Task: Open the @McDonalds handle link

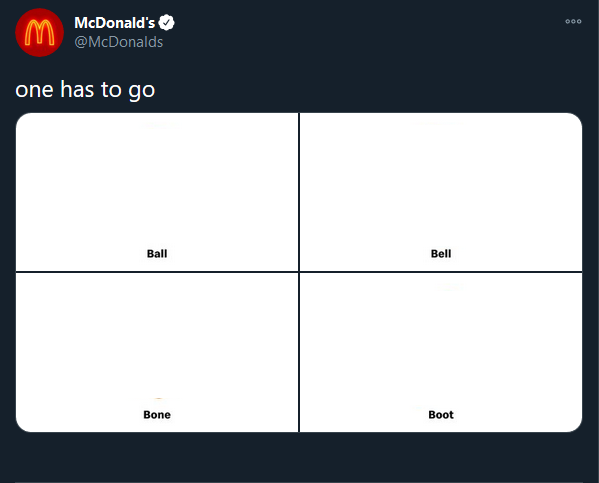Action: coord(119,42)
